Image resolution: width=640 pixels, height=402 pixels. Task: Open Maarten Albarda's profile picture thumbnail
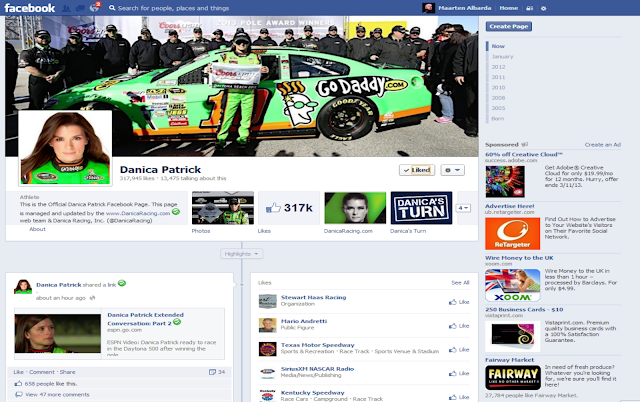coord(428,8)
